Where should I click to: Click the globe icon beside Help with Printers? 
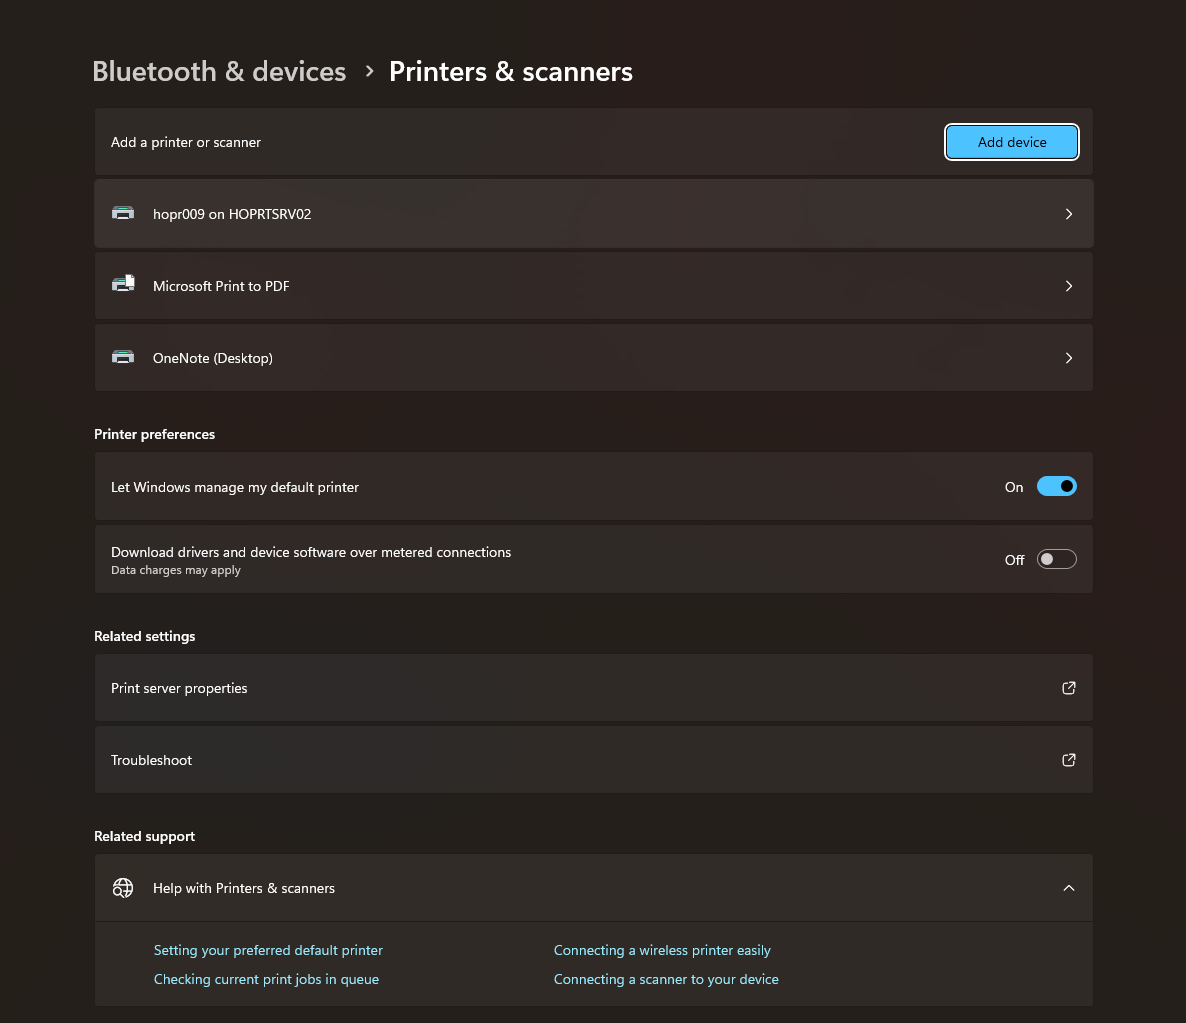pyautogui.click(x=123, y=888)
